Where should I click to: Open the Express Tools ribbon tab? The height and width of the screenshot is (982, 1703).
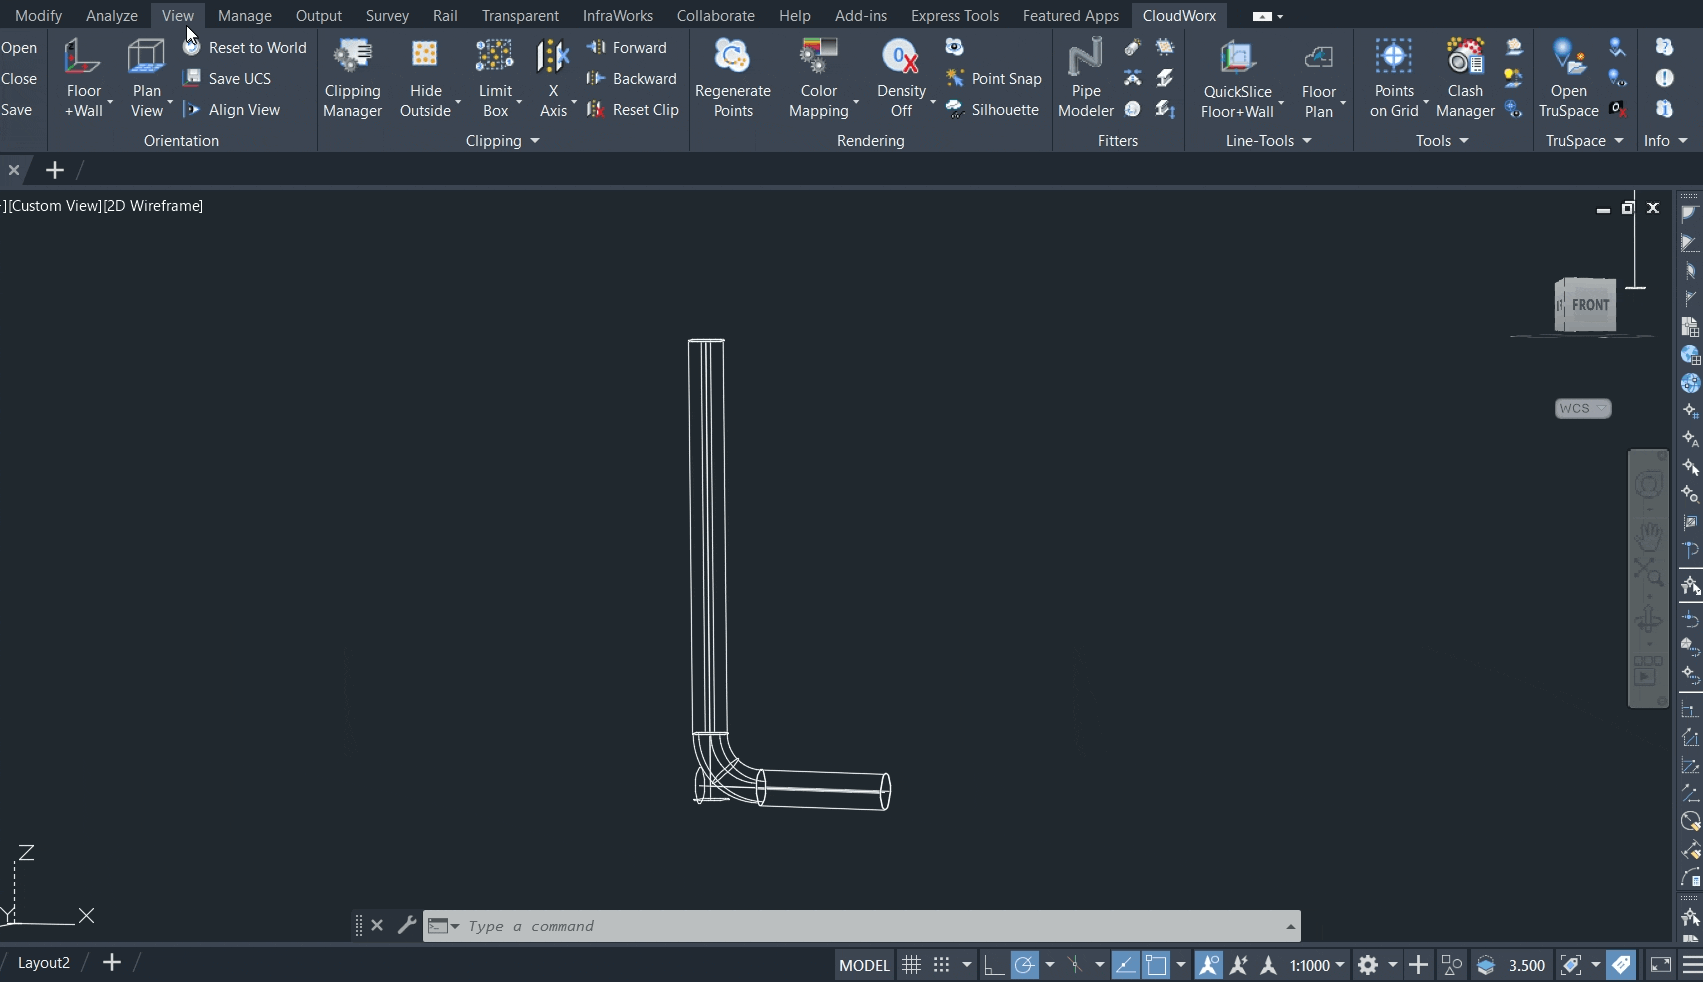(x=954, y=16)
